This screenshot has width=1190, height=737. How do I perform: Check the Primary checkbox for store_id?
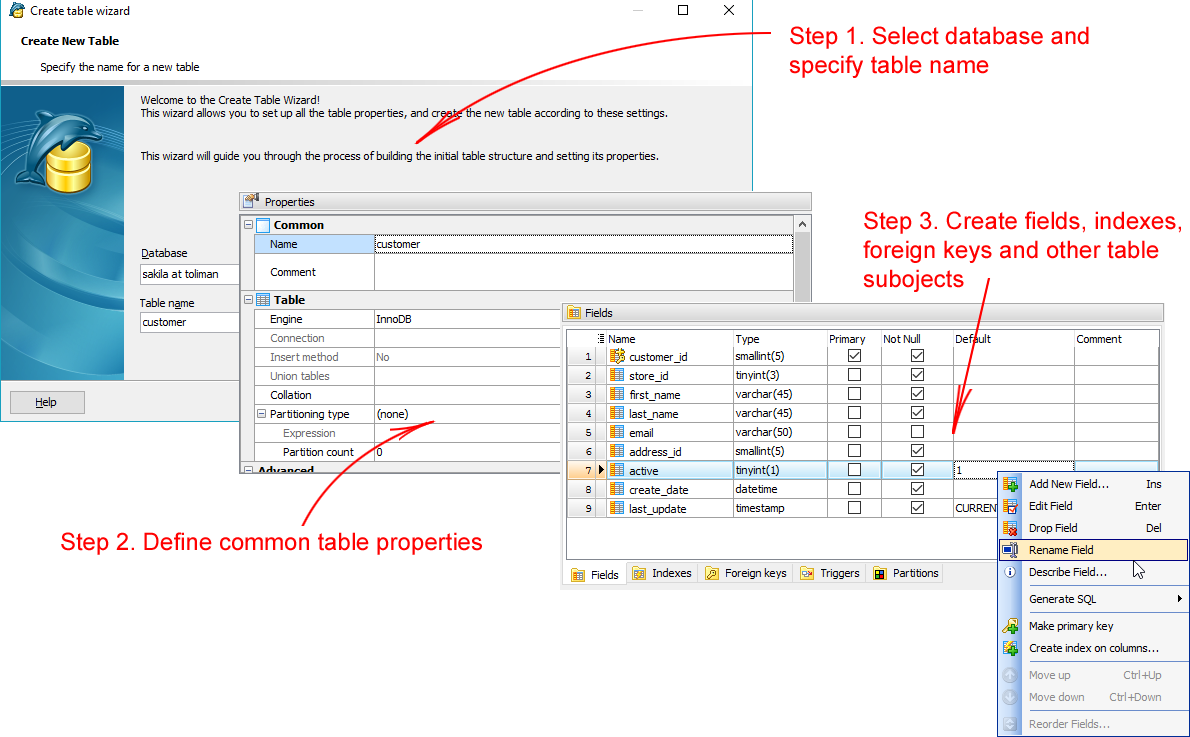854,376
